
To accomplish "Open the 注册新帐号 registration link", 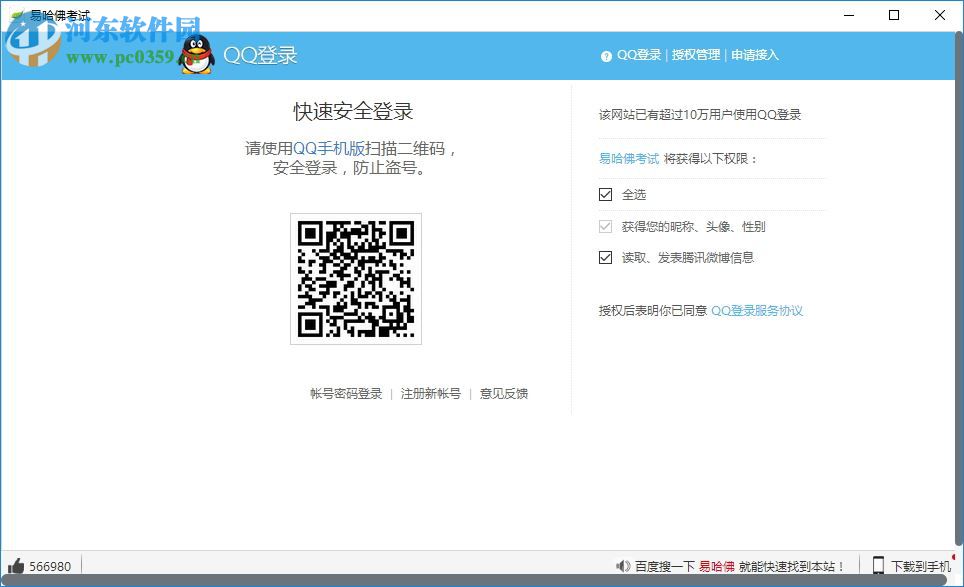I will (x=430, y=394).
